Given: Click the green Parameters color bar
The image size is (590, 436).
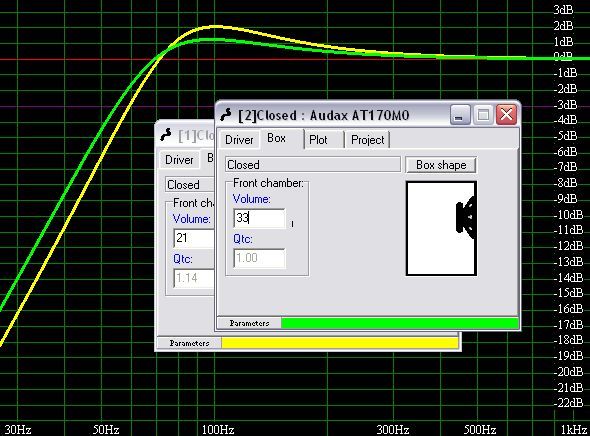Looking at the screenshot, I should pos(400,323).
